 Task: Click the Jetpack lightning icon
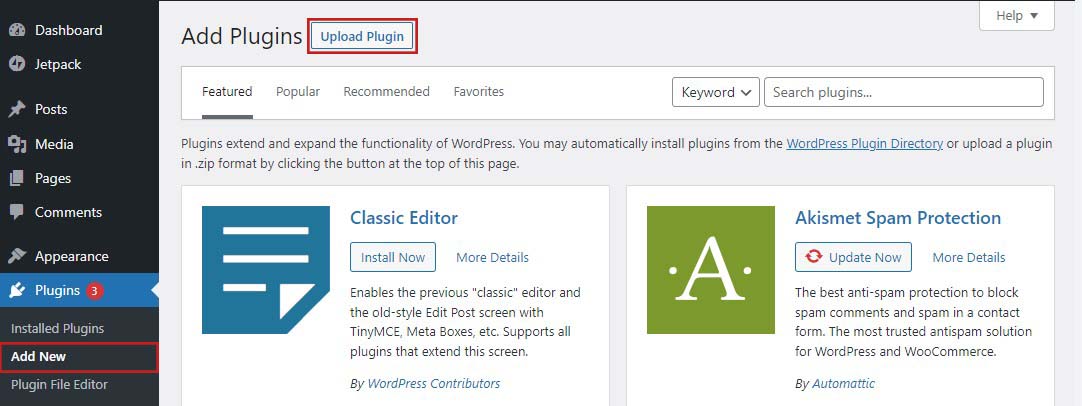pyautogui.click(x=17, y=64)
